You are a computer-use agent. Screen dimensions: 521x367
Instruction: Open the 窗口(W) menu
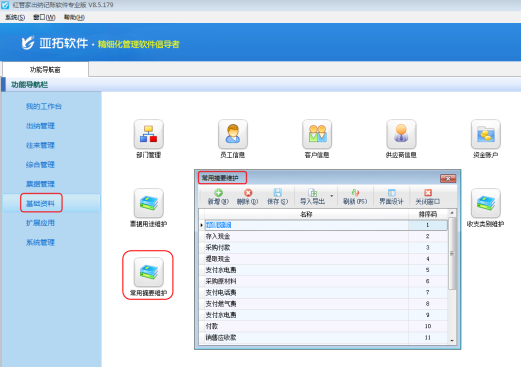click(44, 17)
